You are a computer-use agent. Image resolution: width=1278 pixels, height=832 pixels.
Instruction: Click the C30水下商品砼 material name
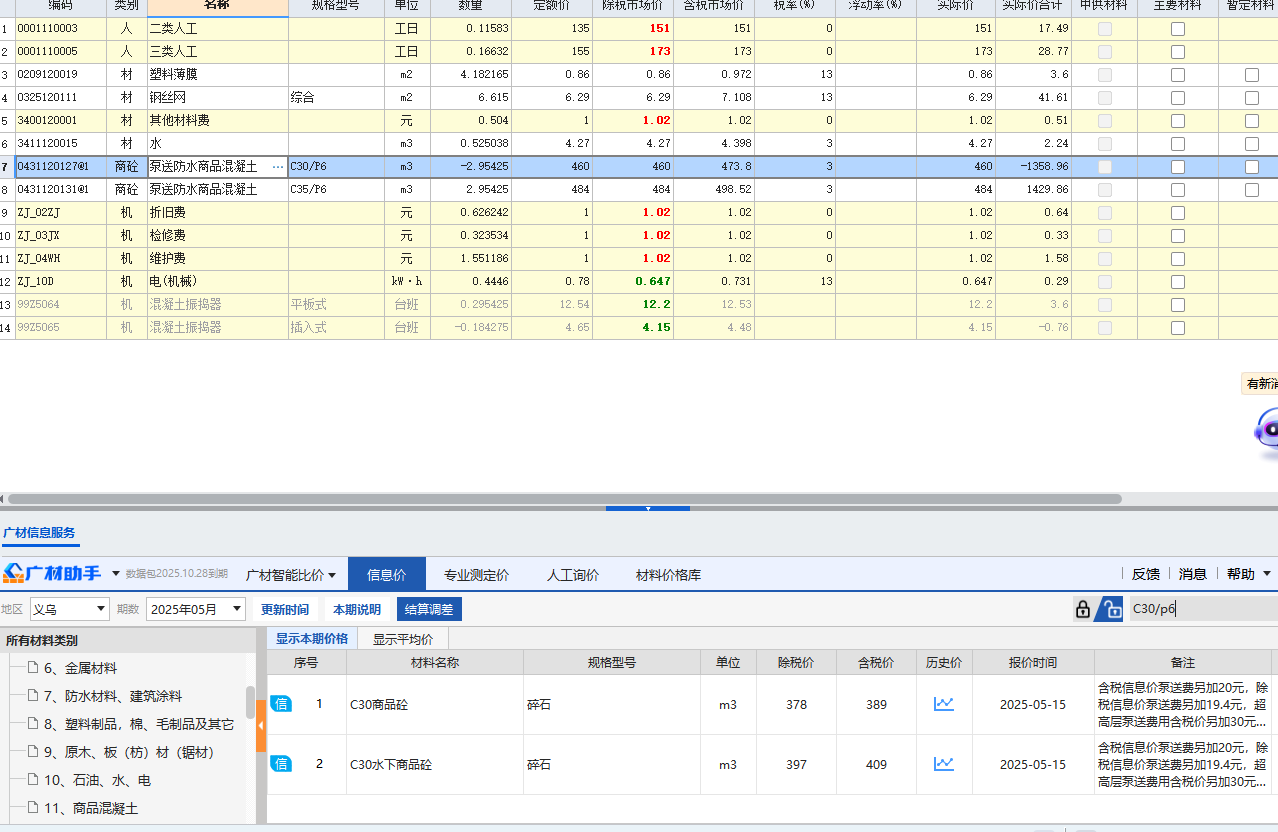(x=391, y=765)
